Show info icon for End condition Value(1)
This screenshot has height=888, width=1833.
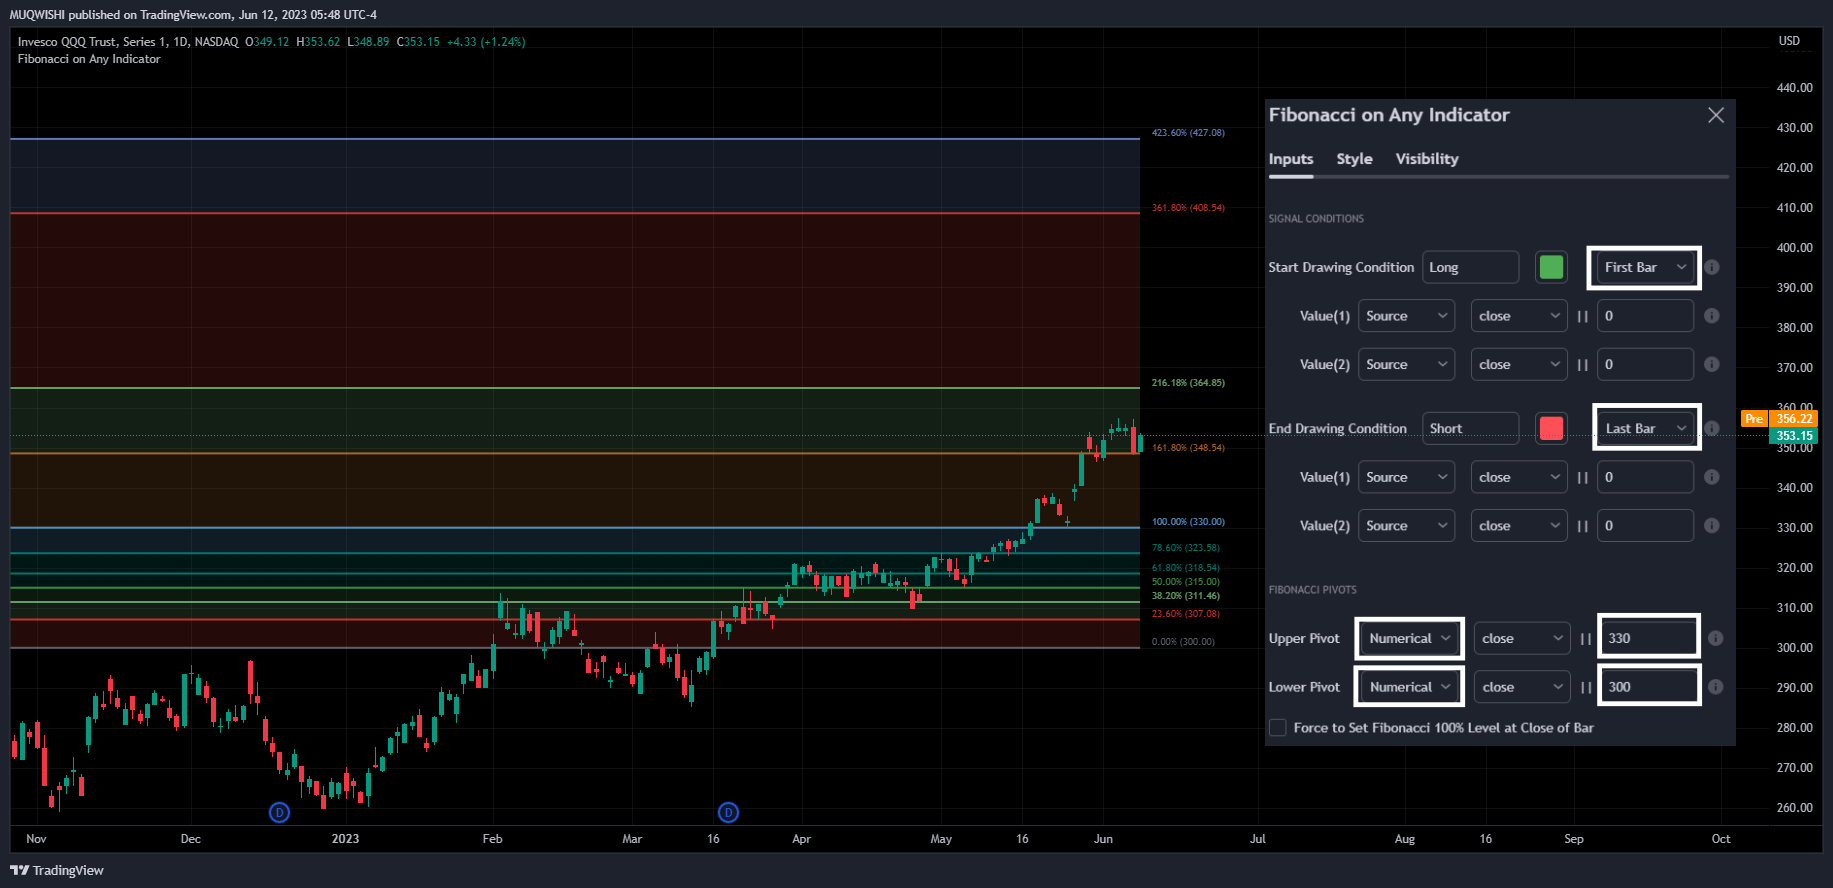click(1712, 477)
